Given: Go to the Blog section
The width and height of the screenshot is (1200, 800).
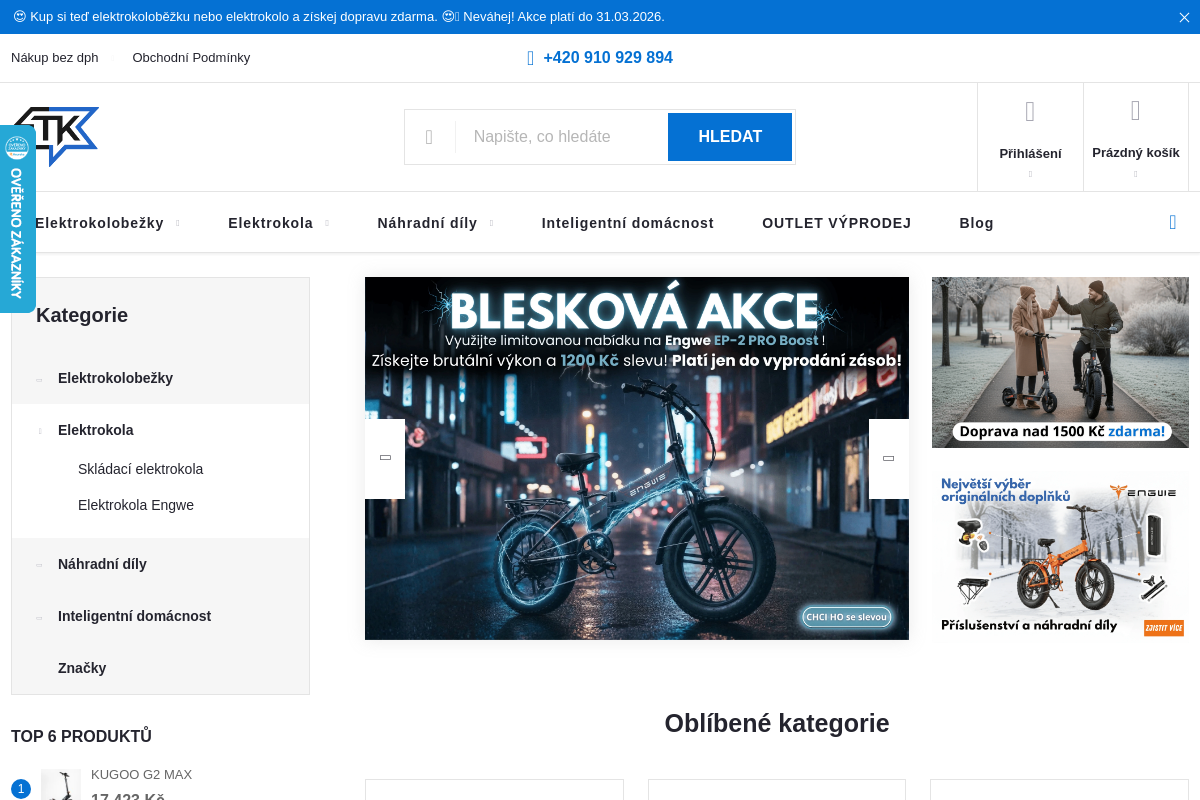Looking at the screenshot, I should point(976,223).
